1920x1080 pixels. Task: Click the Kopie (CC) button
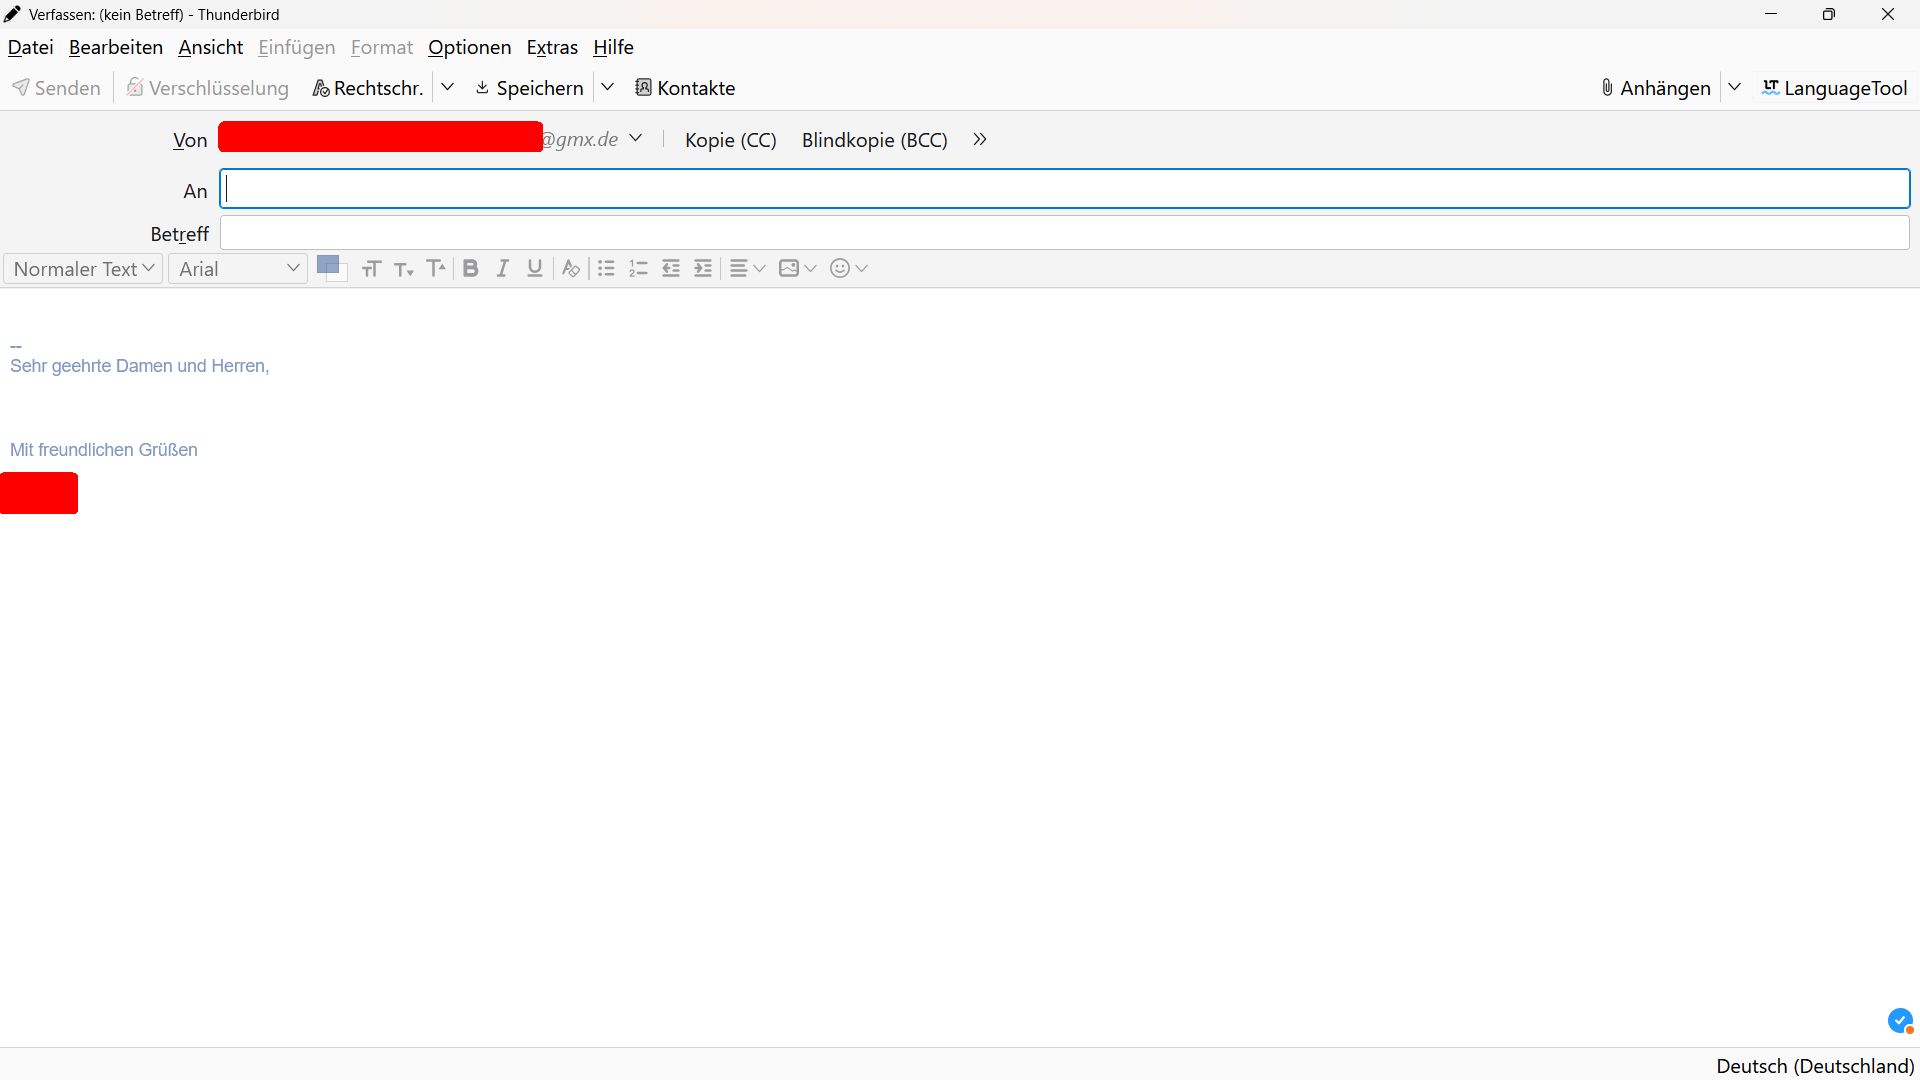coord(730,140)
